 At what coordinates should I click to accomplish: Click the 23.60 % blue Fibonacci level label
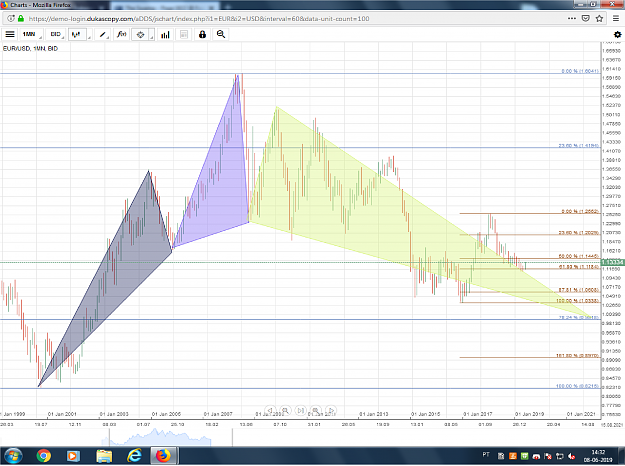point(578,146)
